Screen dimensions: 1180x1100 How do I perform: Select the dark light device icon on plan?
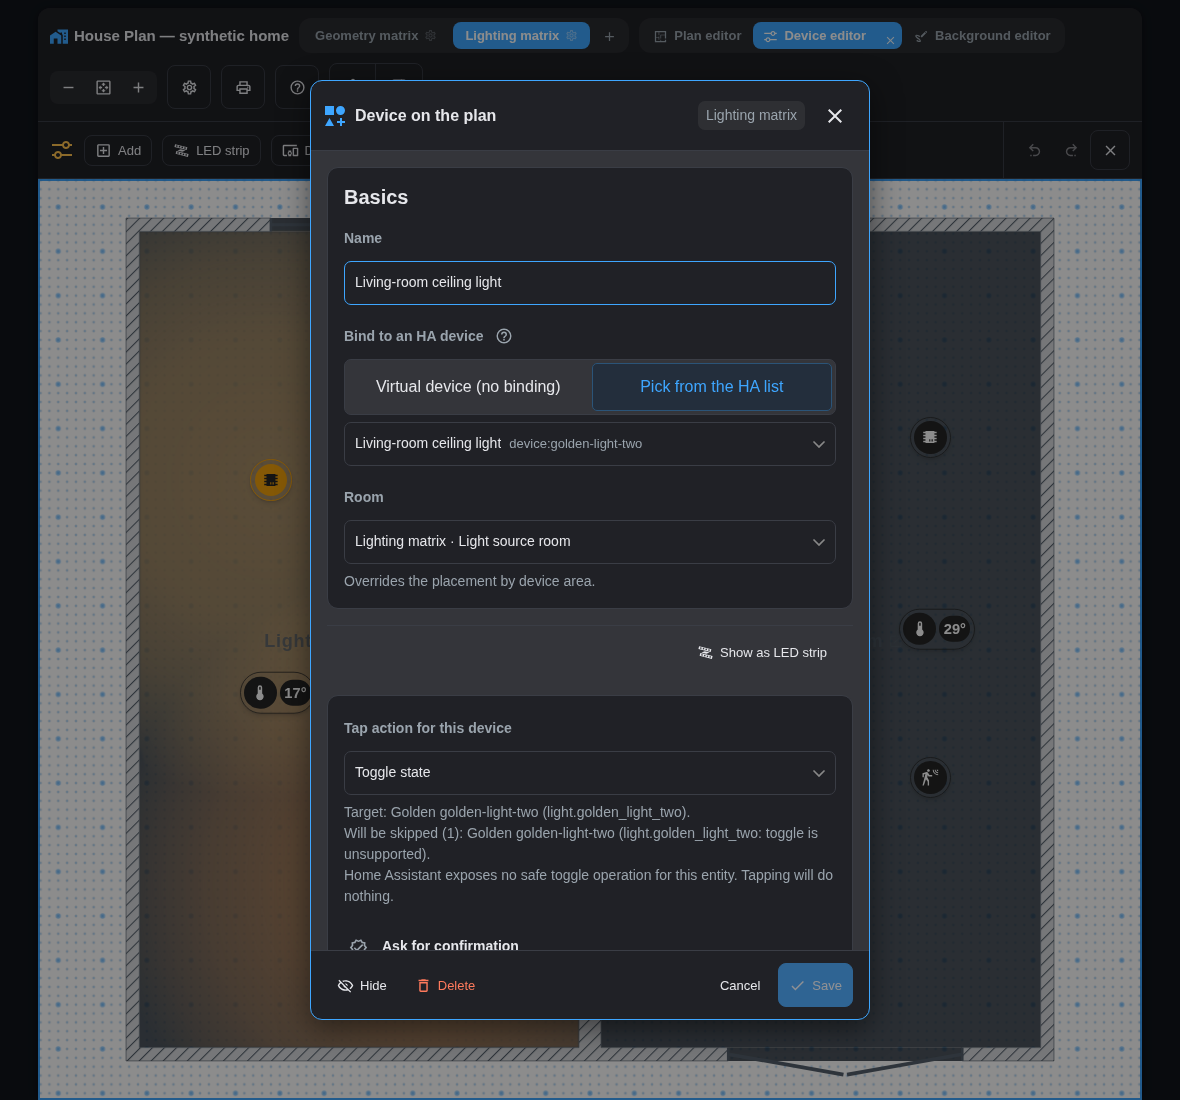(x=930, y=437)
